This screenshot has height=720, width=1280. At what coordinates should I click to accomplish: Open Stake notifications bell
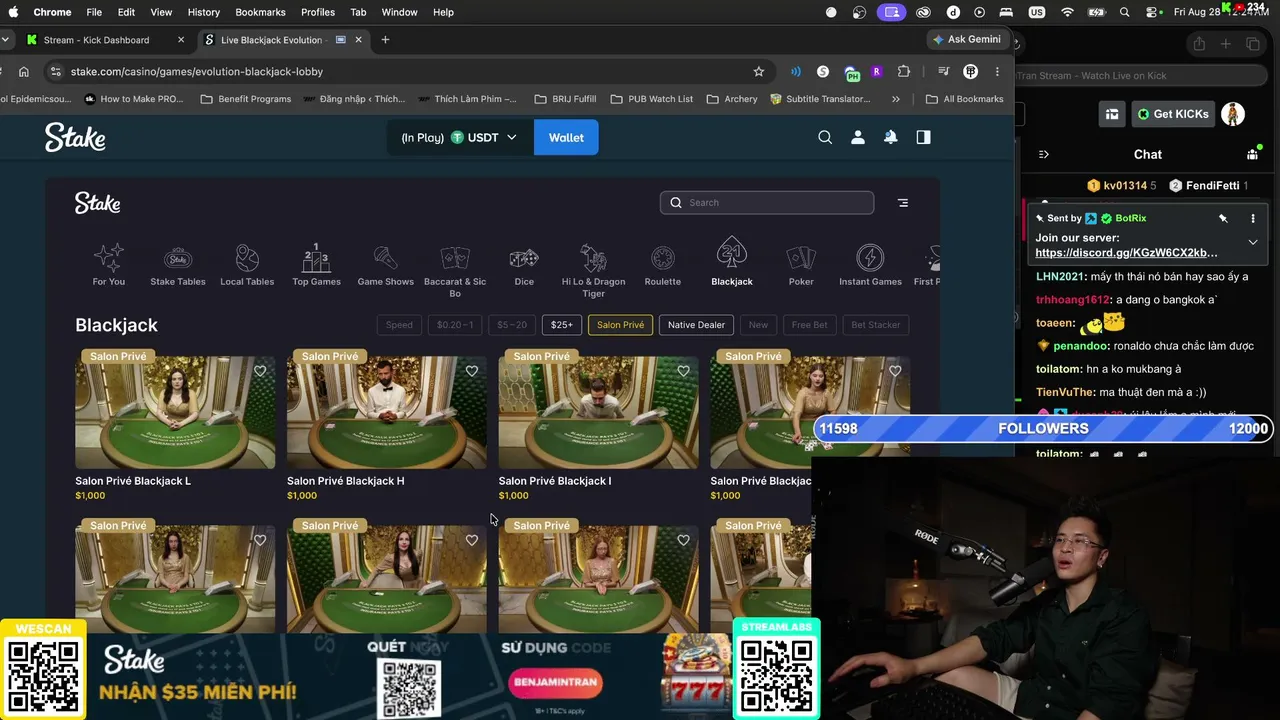(890, 137)
